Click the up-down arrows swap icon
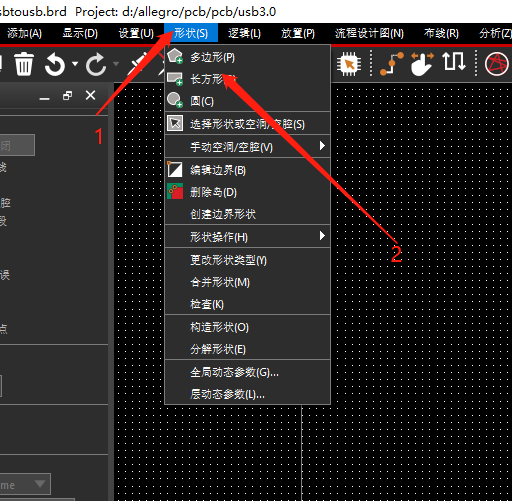Viewport: 512px width, 501px height. tap(454, 62)
